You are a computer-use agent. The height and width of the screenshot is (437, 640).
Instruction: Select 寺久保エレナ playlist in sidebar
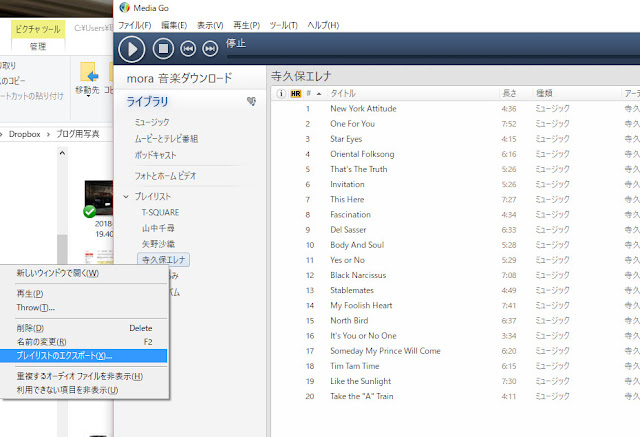tap(164, 260)
